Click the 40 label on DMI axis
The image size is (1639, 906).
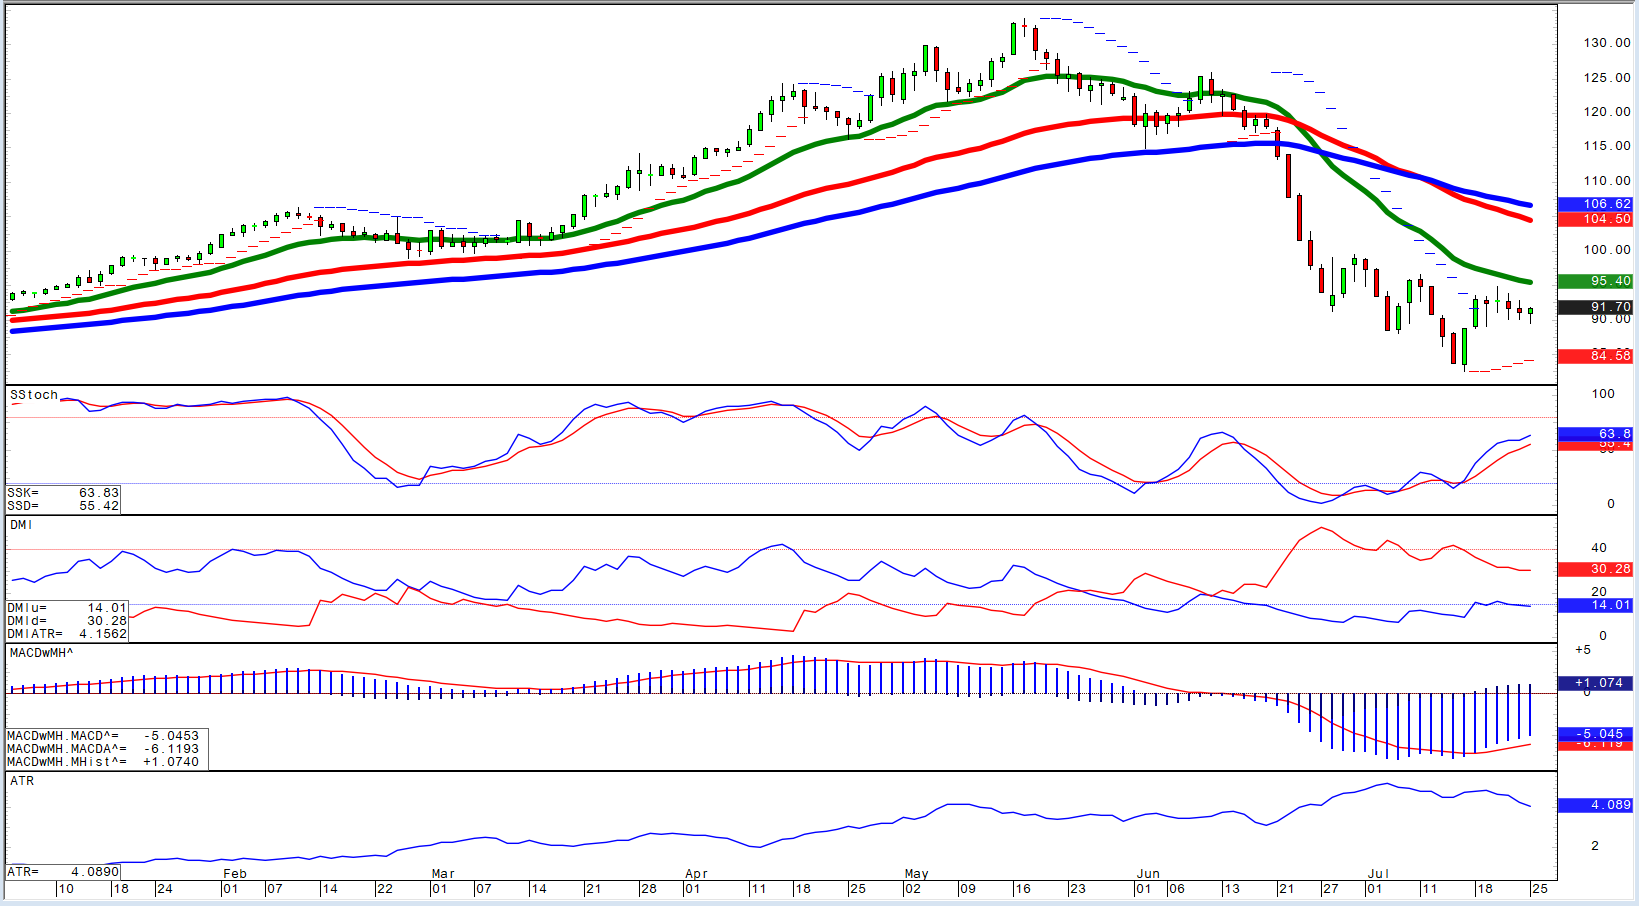(1599, 548)
